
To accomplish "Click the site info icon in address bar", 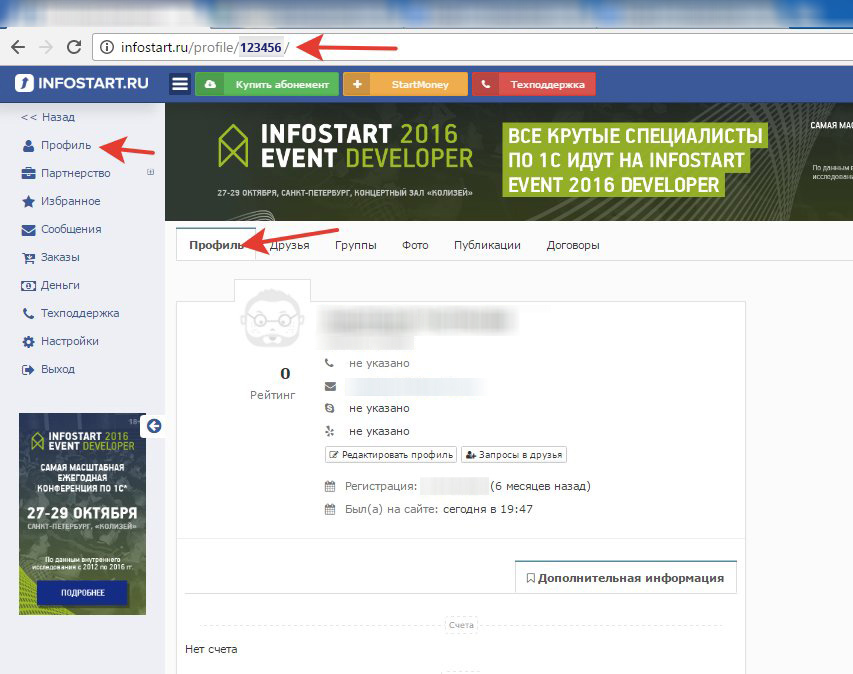I will click(107, 47).
